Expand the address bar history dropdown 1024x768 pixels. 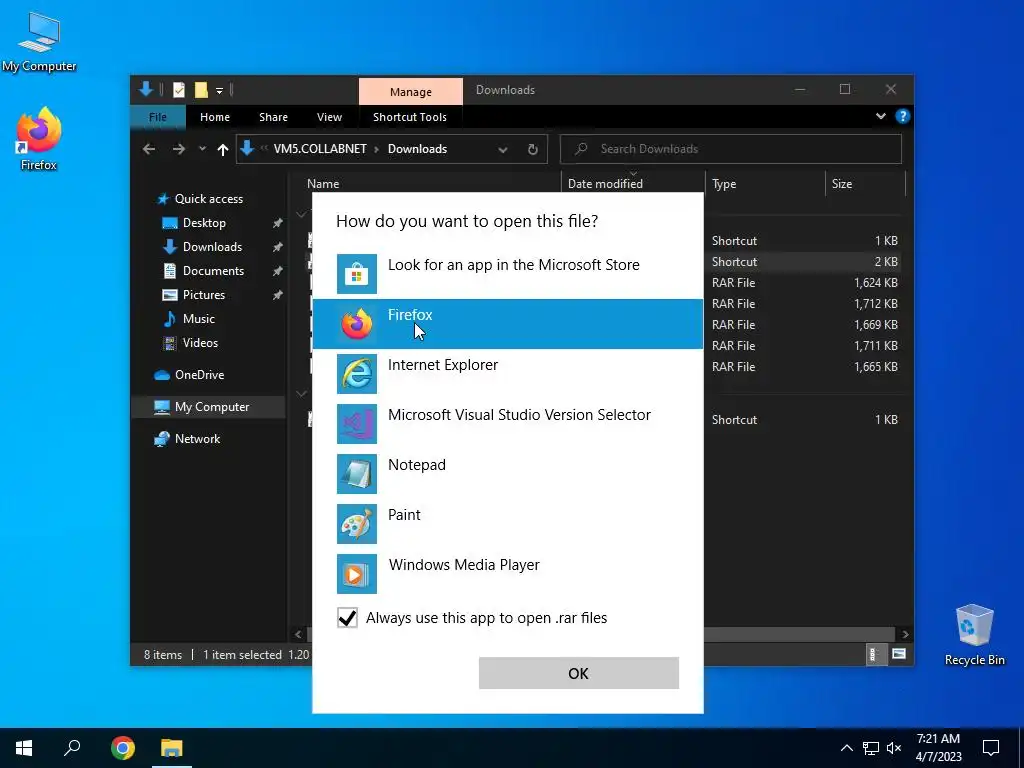click(503, 150)
